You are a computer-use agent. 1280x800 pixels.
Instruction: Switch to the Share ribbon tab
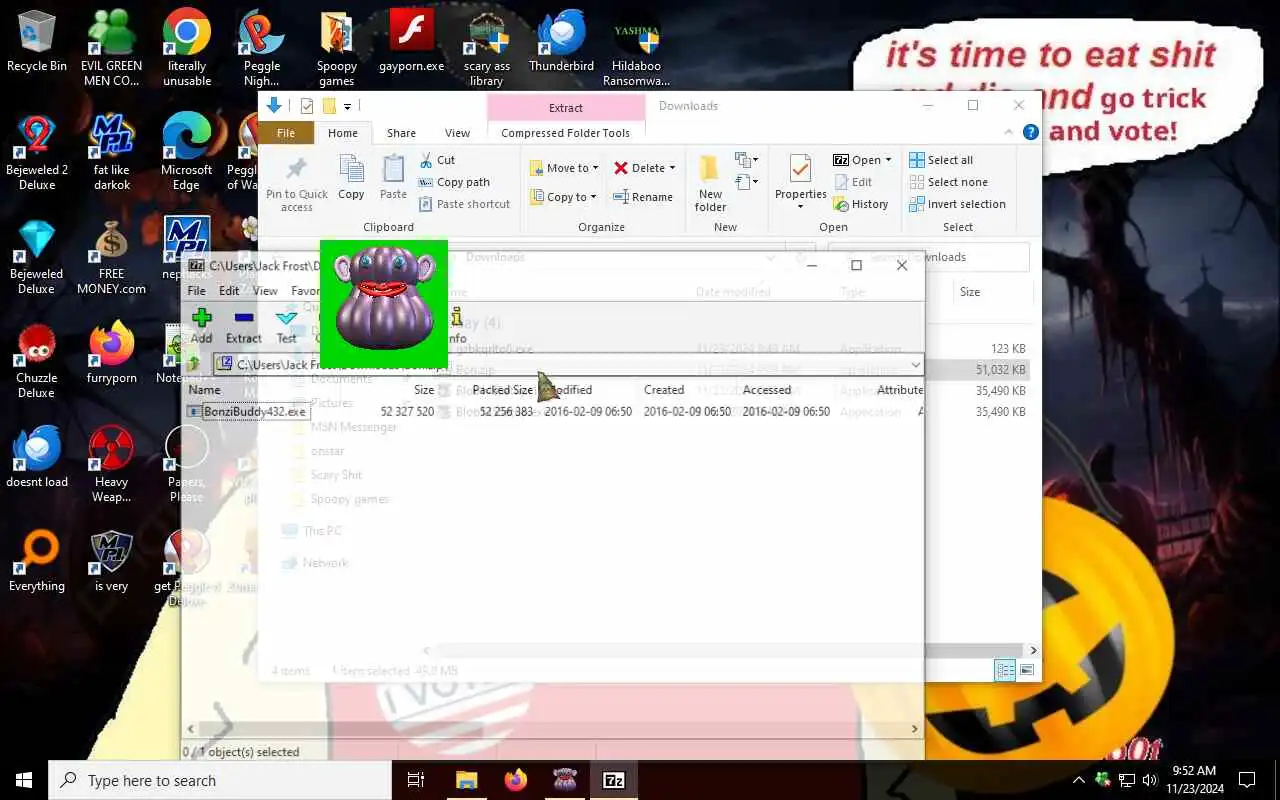pos(401,133)
